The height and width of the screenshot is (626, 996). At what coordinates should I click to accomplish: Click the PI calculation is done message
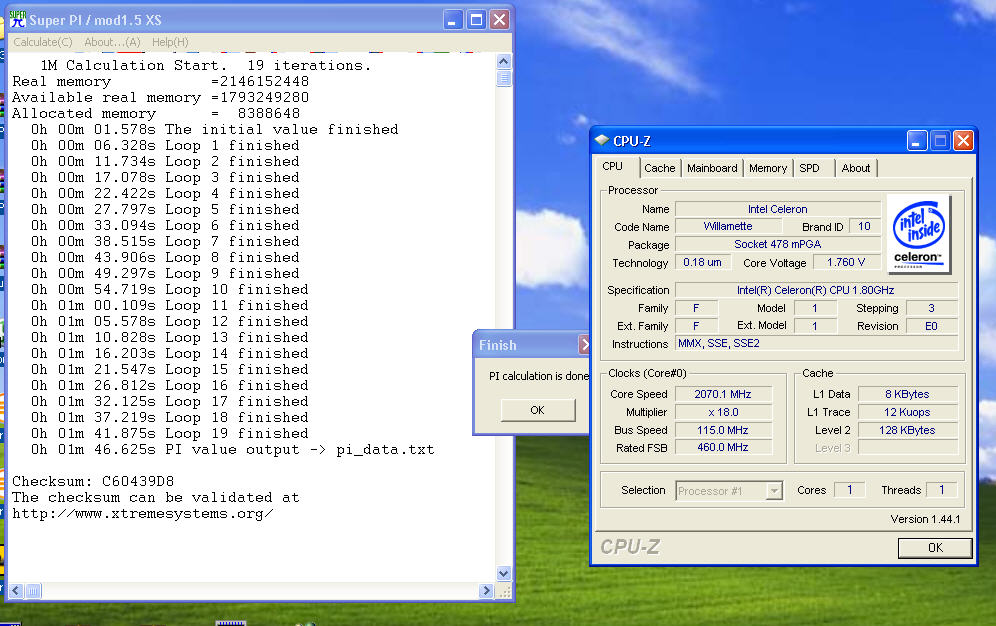pyautogui.click(x=539, y=376)
